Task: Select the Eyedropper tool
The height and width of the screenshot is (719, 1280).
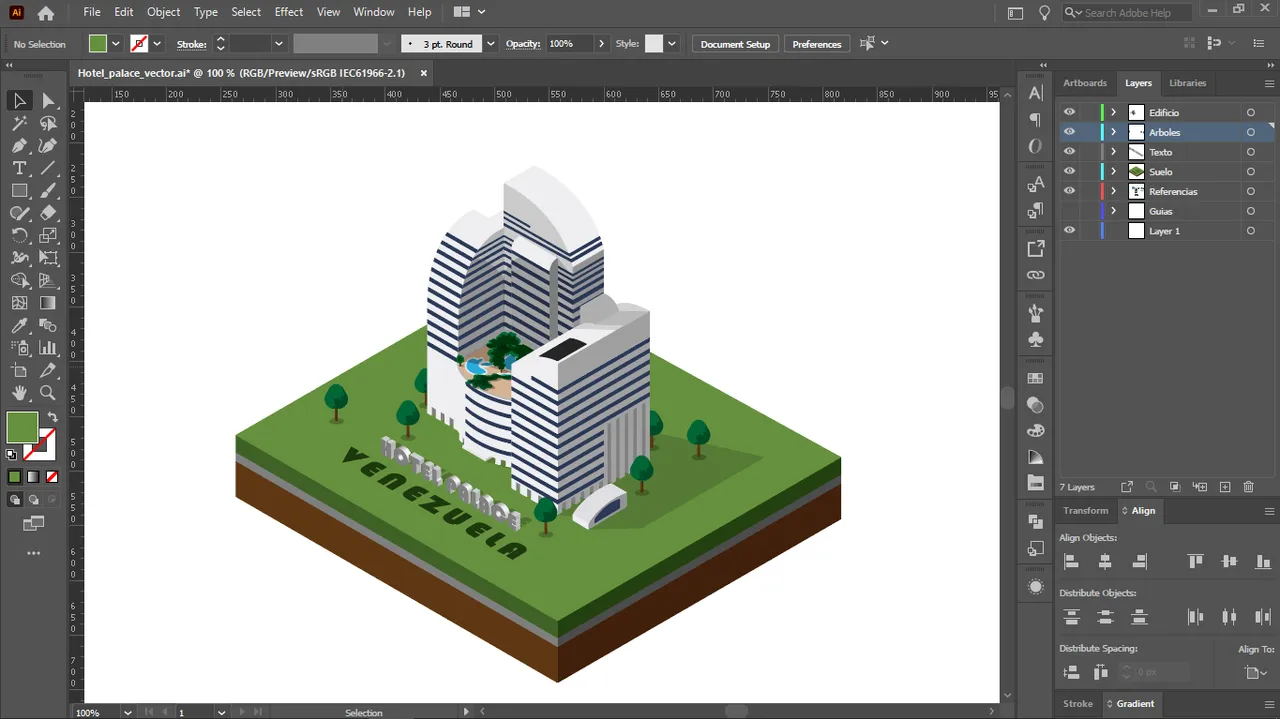Action: pyautogui.click(x=19, y=326)
